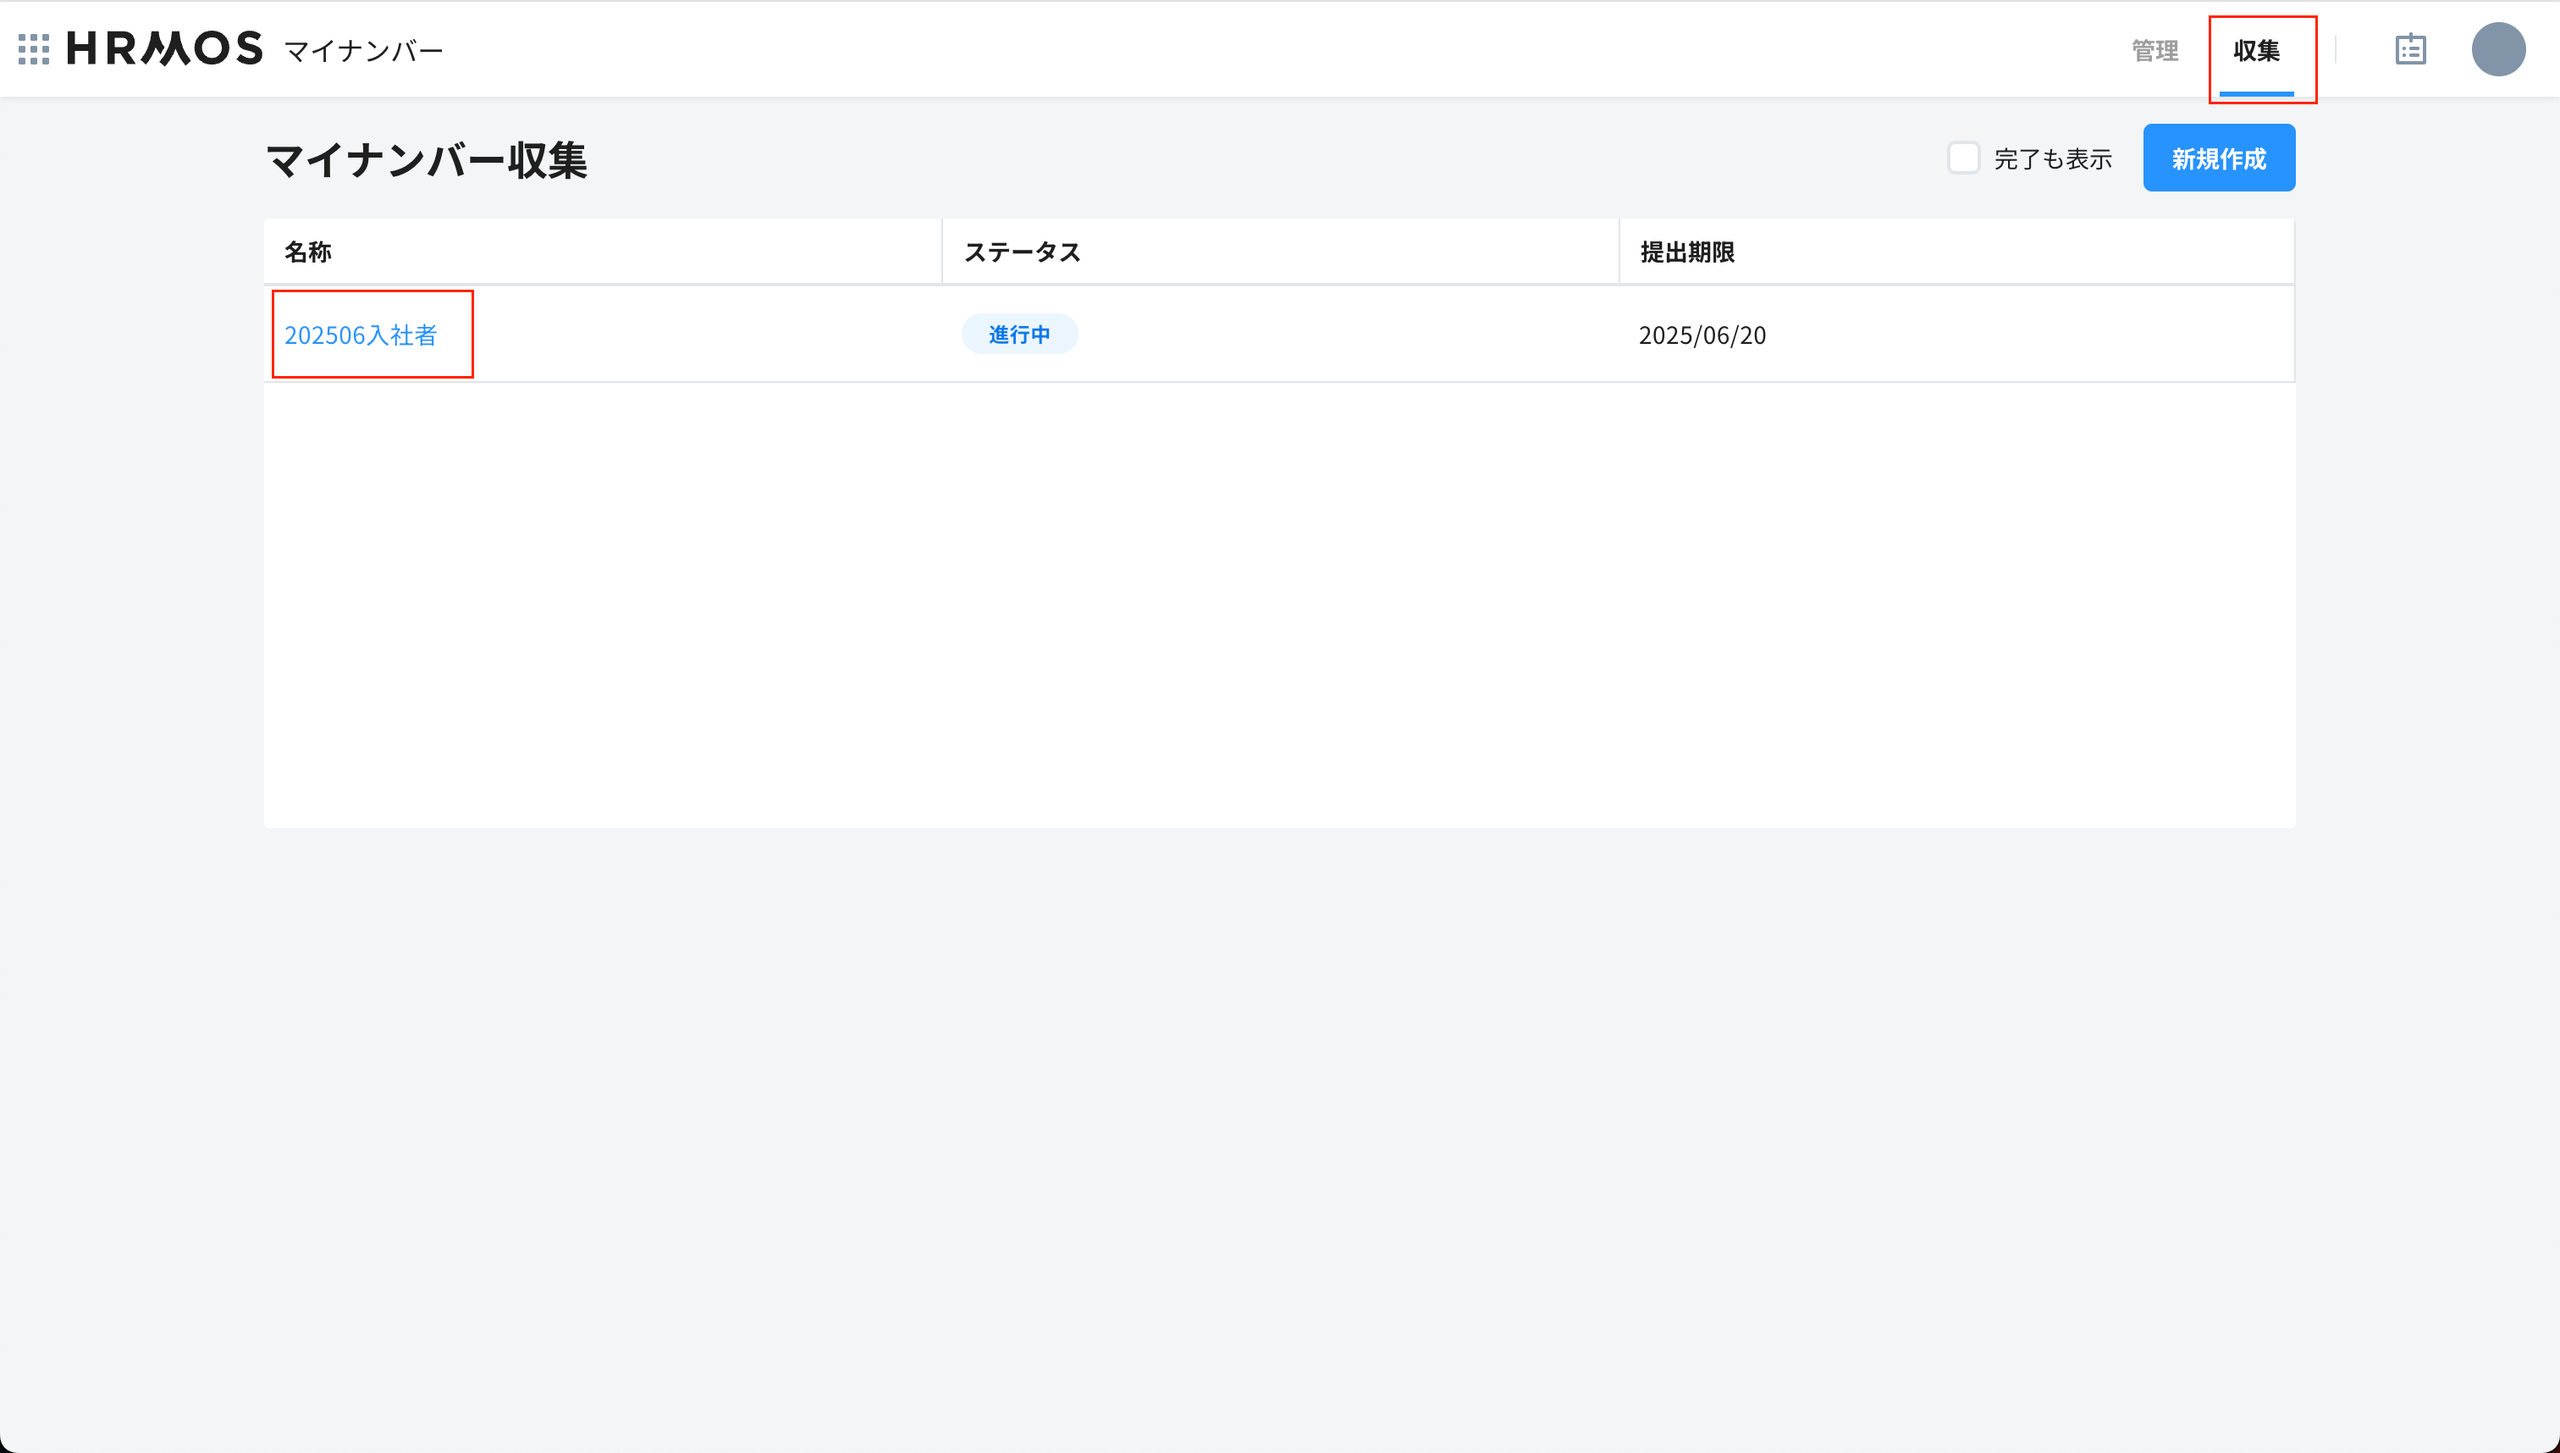Click the 提出期限 column header

[1687, 252]
